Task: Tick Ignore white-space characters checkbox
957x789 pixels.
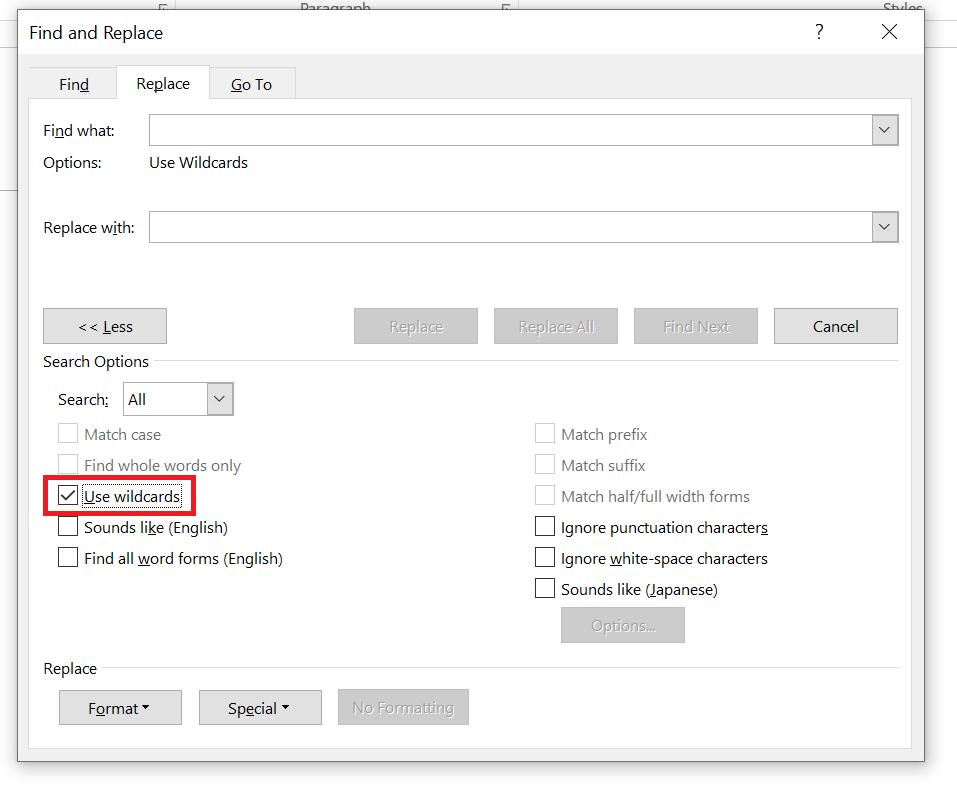Action: (x=545, y=558)
